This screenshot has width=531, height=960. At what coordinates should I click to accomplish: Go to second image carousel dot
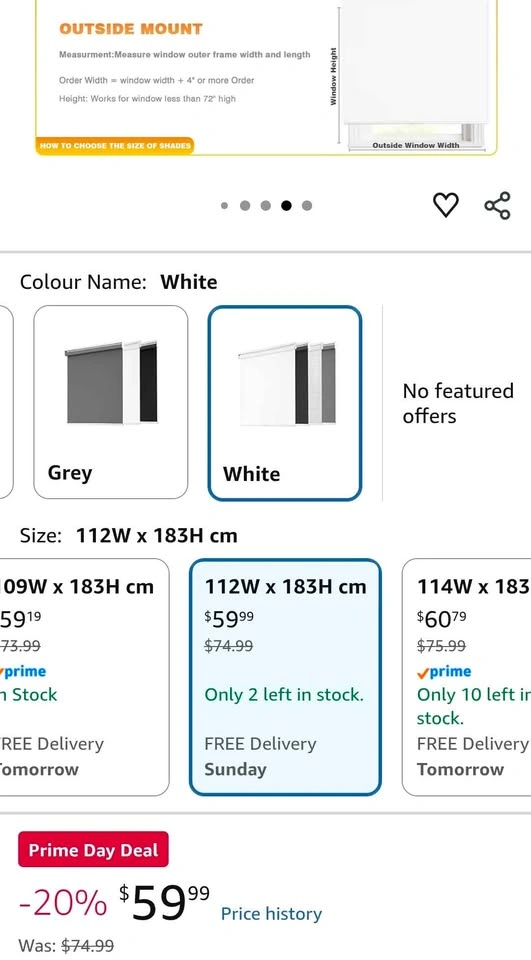245,206
